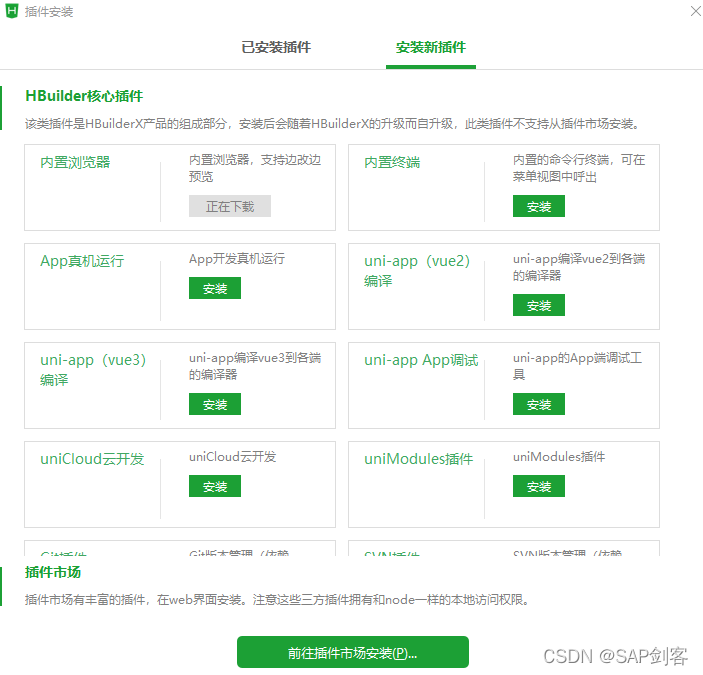Click the uni-app App调试 title
The image size is (703, 675).
421,360
